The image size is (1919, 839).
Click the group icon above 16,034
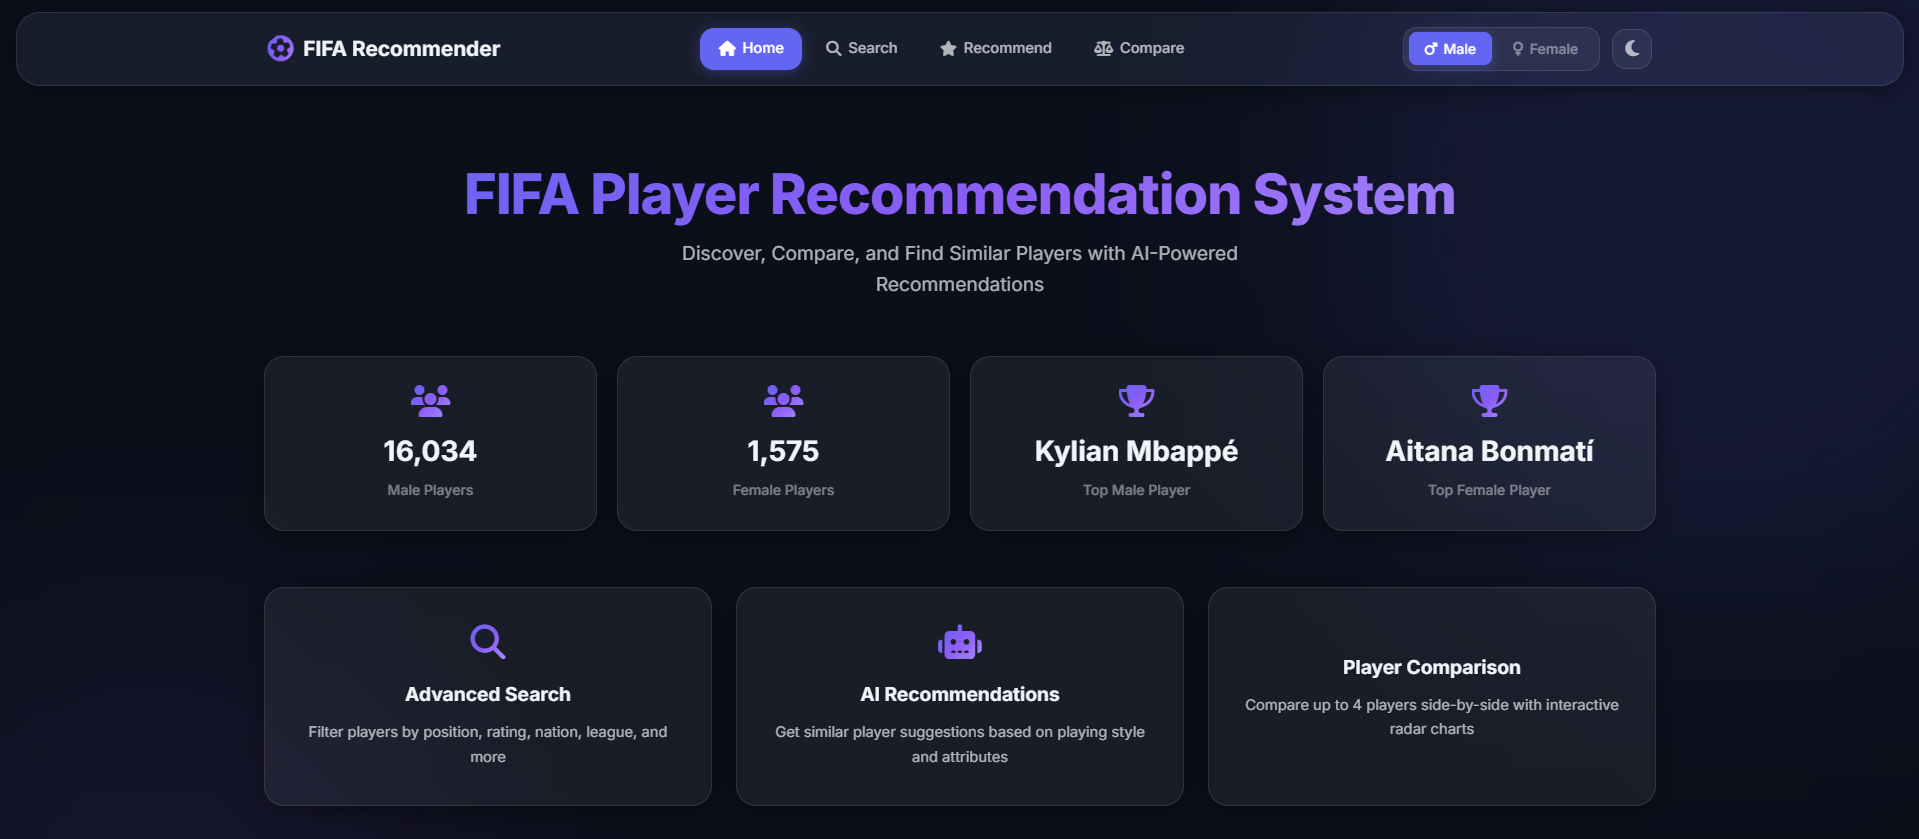click(430, 401)
